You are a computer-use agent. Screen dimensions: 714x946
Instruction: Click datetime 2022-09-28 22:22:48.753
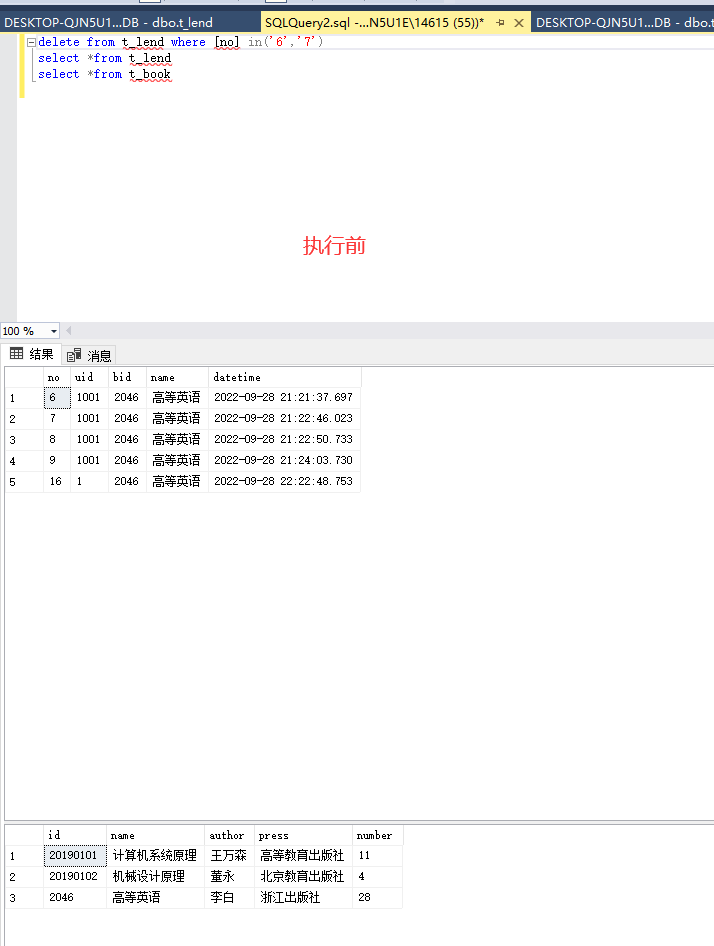(x=284, y=481)
